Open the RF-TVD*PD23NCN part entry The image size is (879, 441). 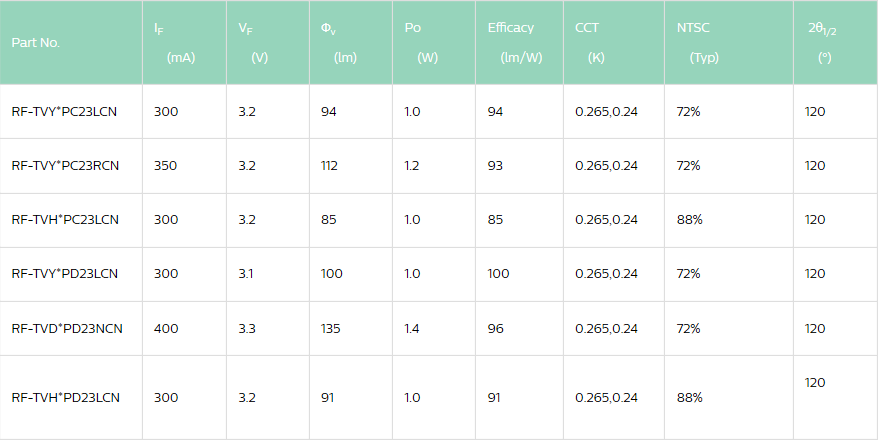click(65, 328)
